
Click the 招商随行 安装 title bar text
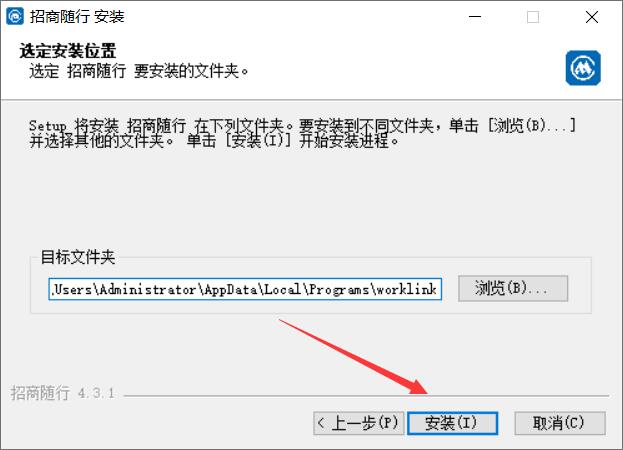[77, 17]
